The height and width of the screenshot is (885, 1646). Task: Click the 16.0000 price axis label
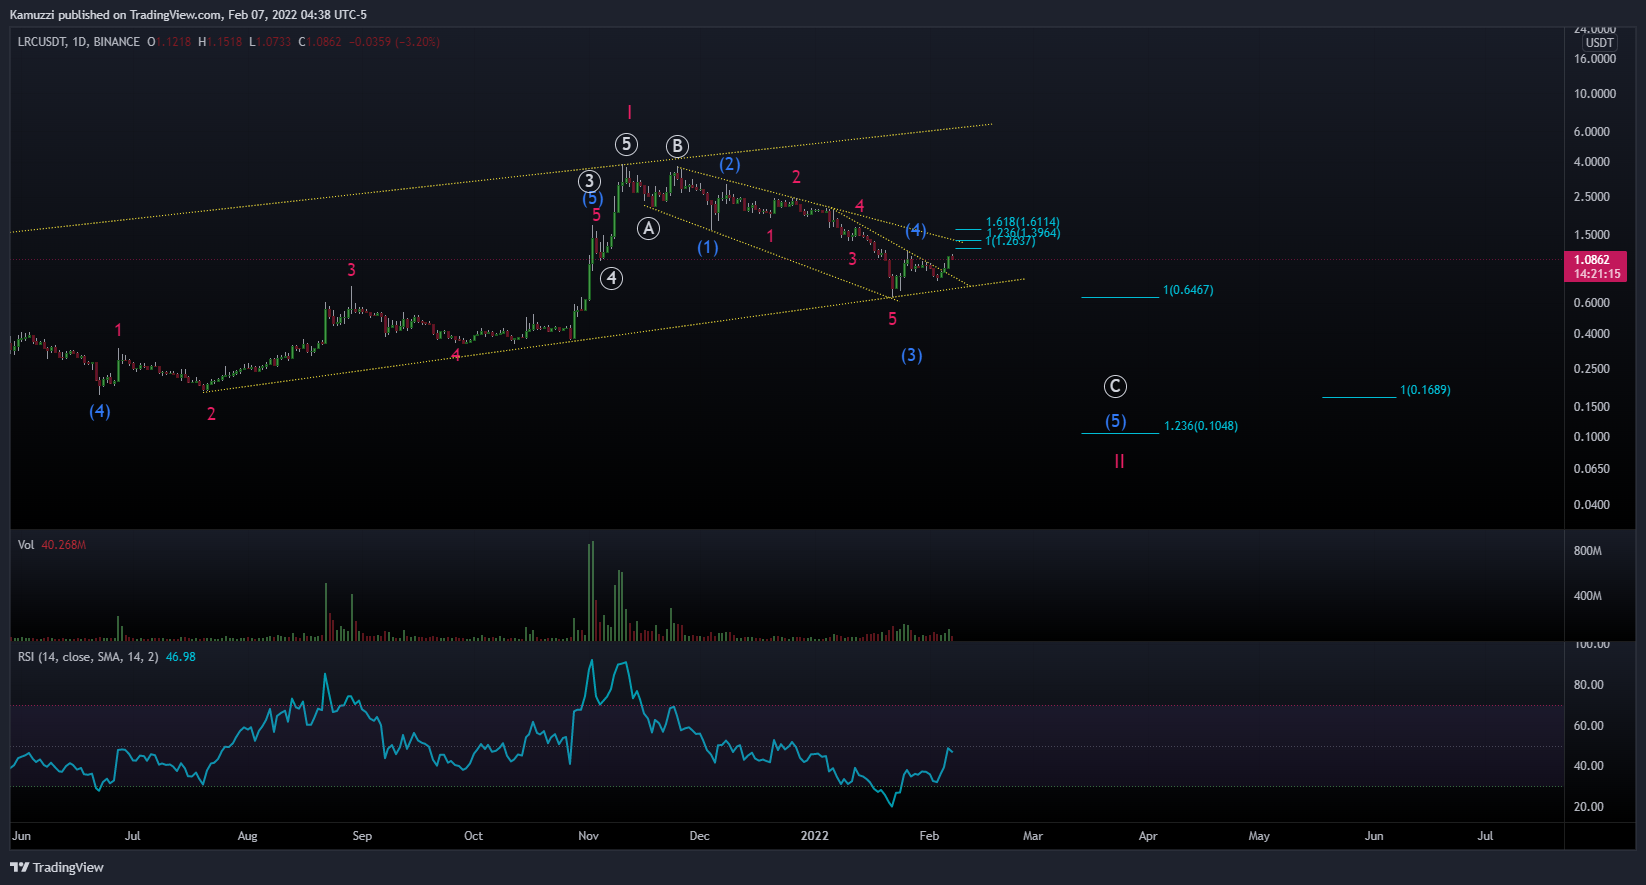1595,59
